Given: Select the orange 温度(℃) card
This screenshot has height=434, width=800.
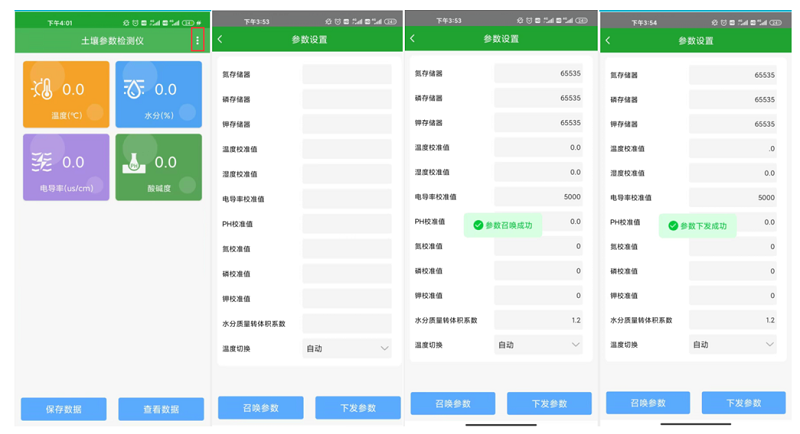Looking at the screenshot, I should pos(66,94).
